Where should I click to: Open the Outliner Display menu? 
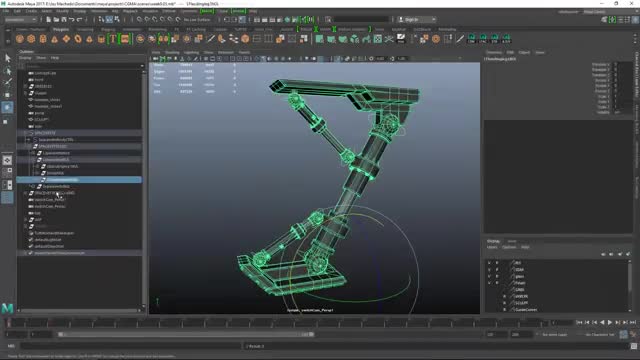pyautogui.click(x=25, y=58)
